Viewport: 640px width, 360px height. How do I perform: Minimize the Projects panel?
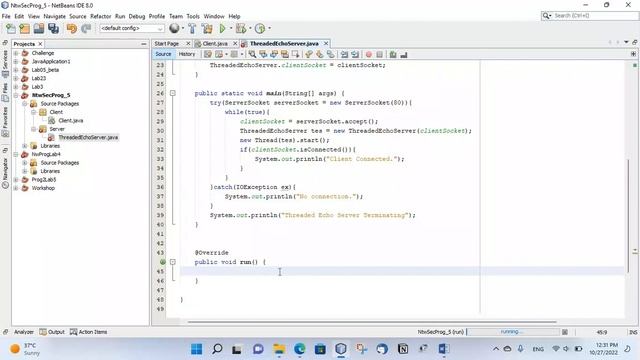[x=144, y=44]
